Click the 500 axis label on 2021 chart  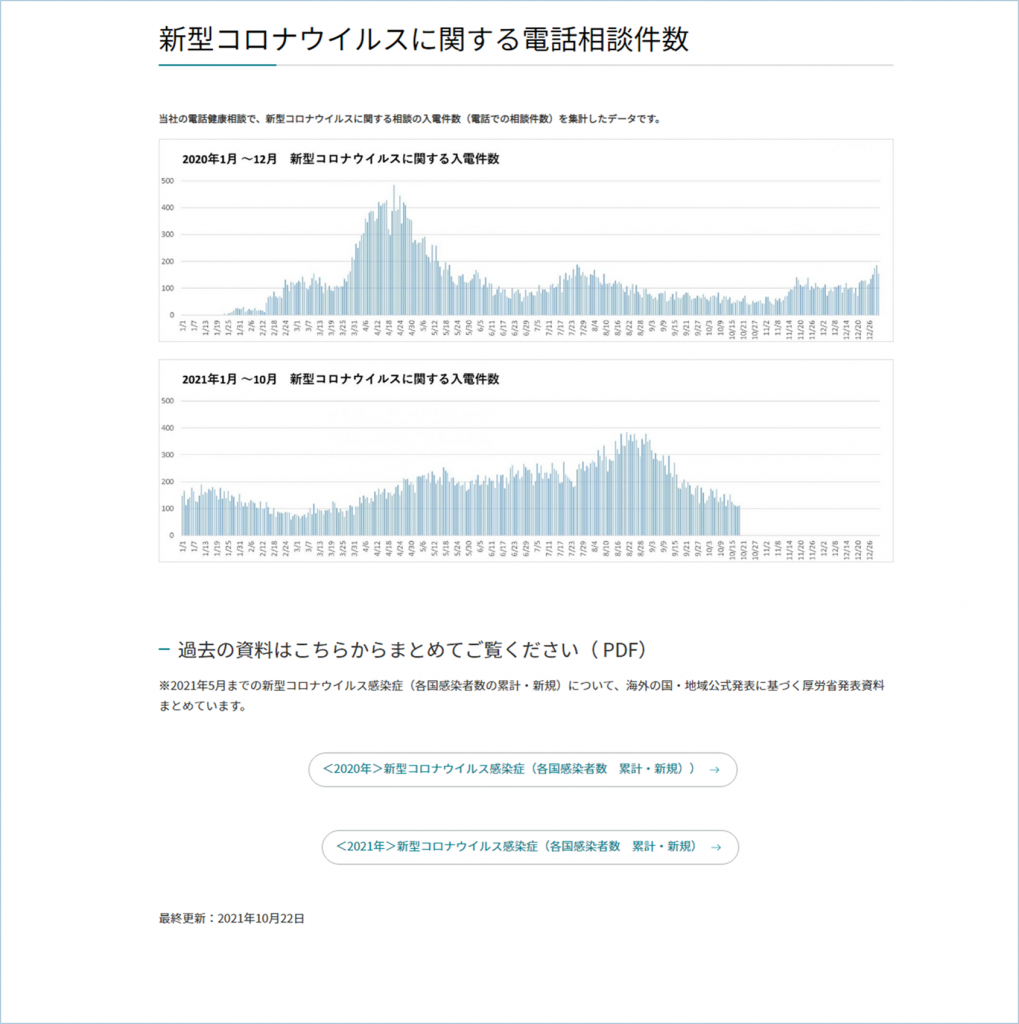[x=167, y=401]
